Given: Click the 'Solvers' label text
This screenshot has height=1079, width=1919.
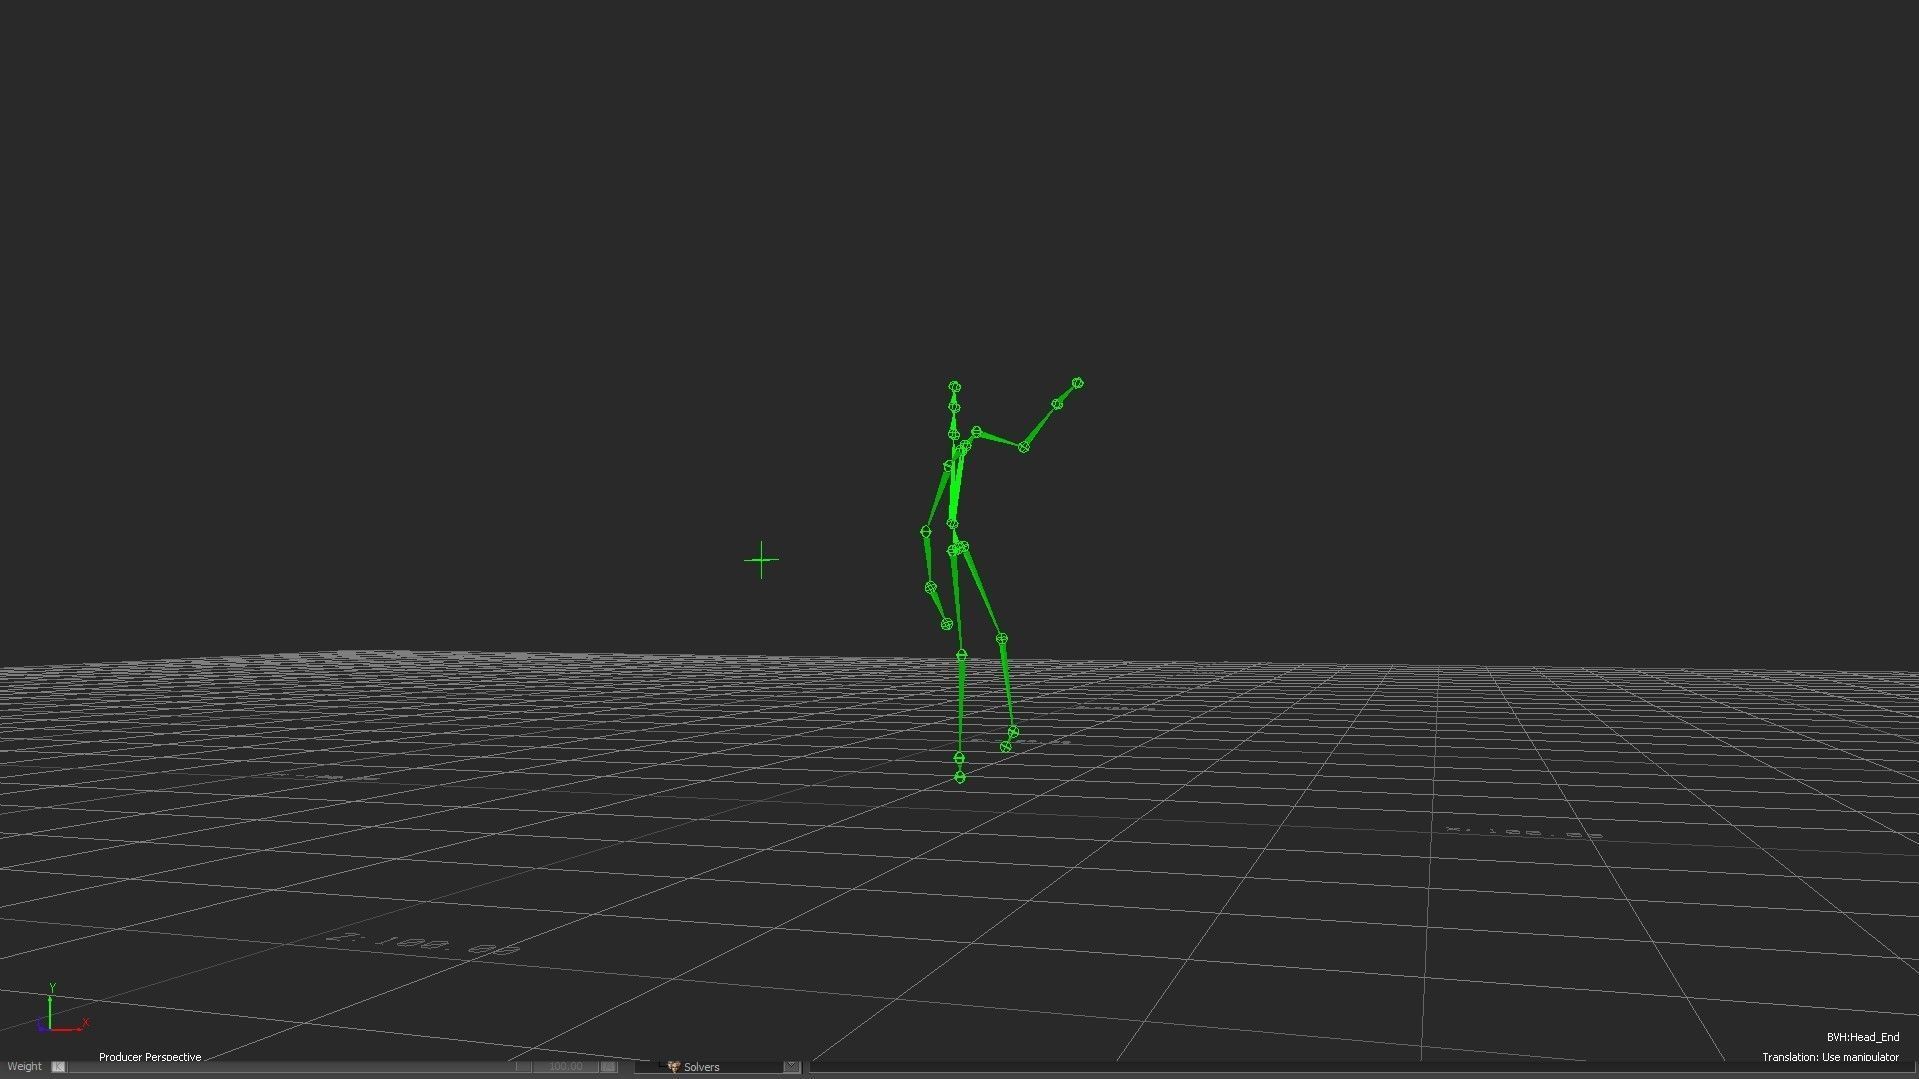Looking at the screenshot, I should [x=702, y=1067].
